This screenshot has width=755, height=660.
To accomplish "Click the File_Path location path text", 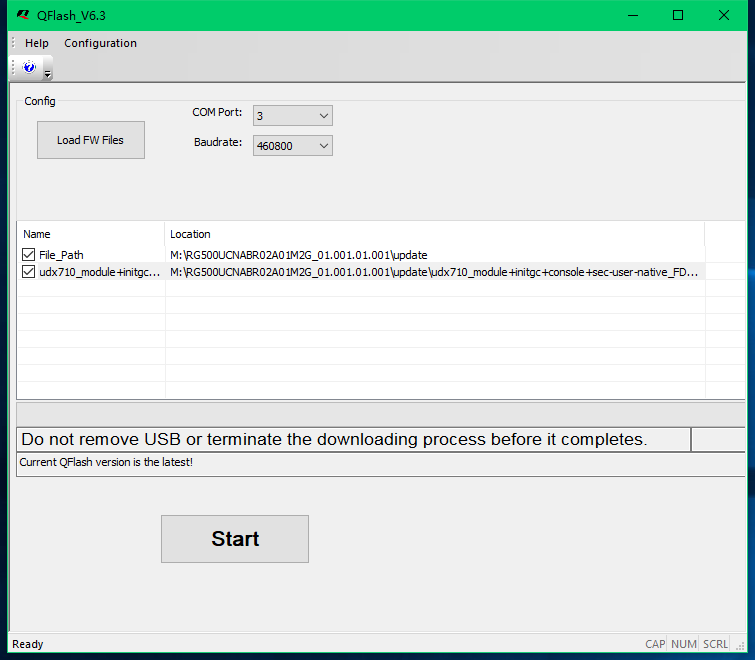I will pyautogui.click(x=299, y=255).
